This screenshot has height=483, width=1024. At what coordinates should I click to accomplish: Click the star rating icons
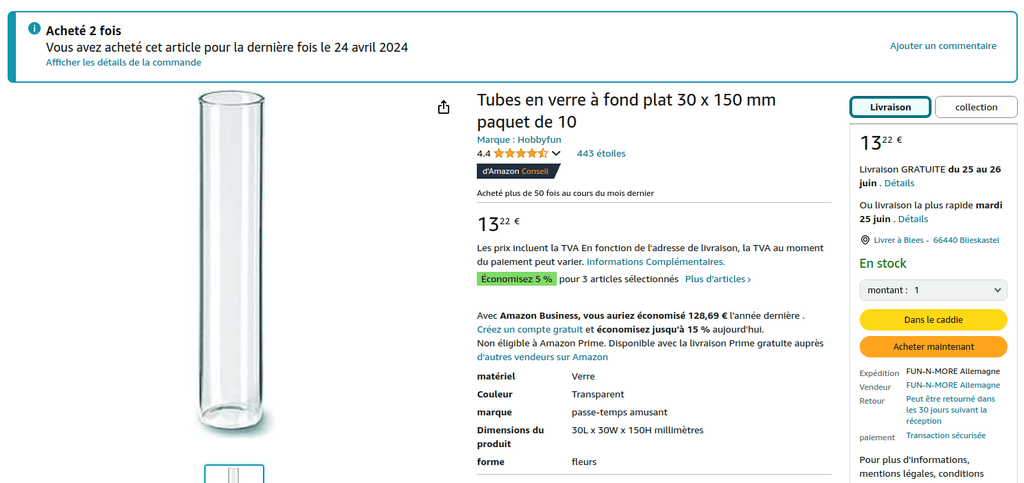tap(520, 153)
